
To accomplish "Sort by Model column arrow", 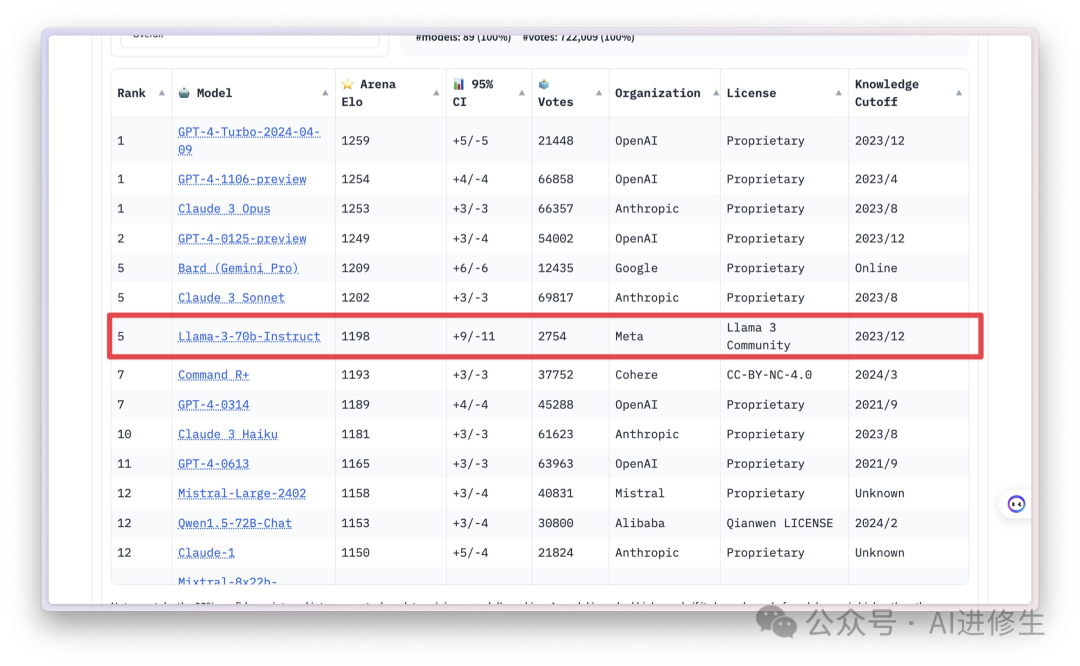I will (x=325, y=93).
